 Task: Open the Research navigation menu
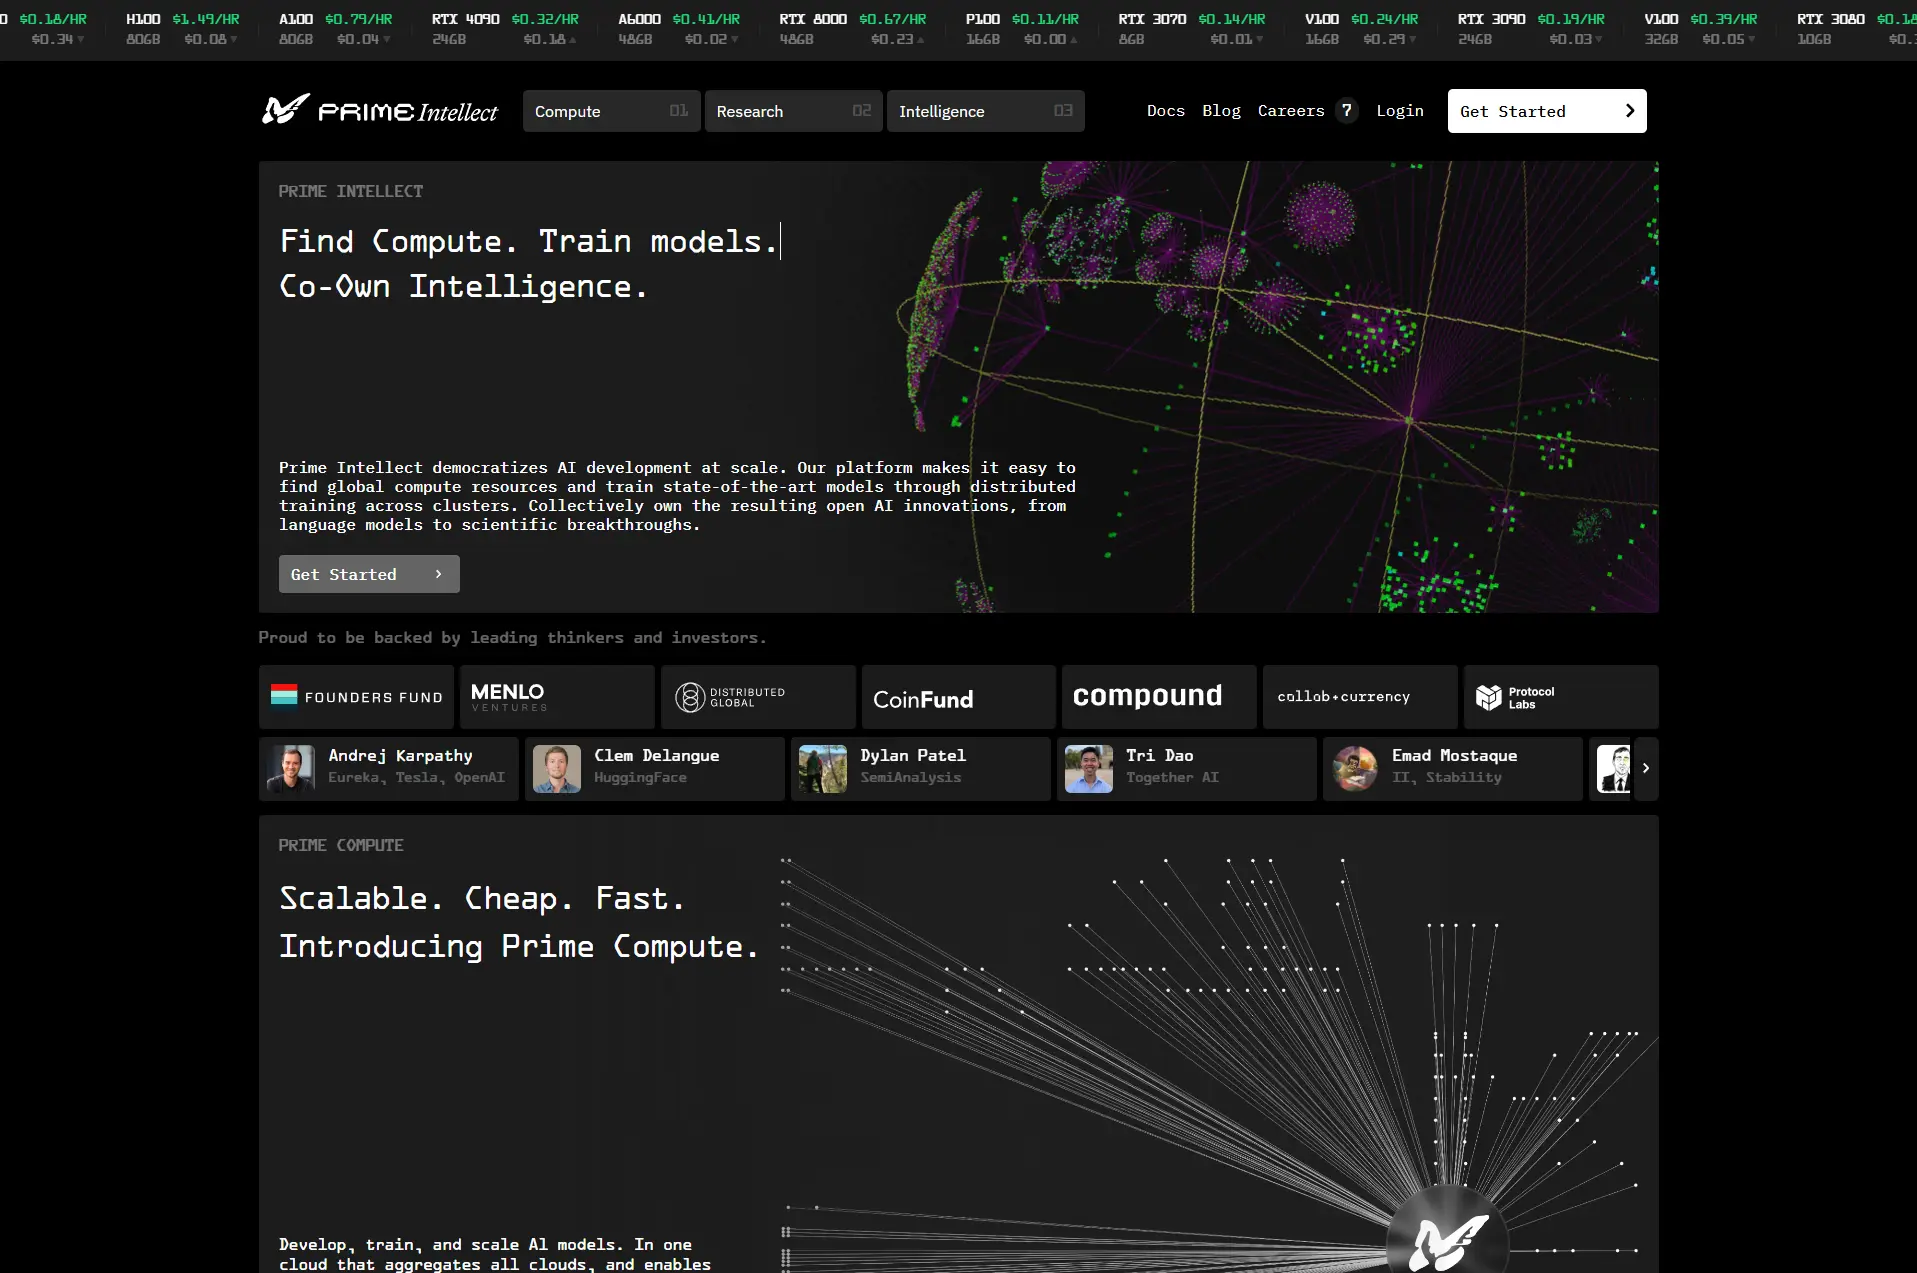coord(793,111)
